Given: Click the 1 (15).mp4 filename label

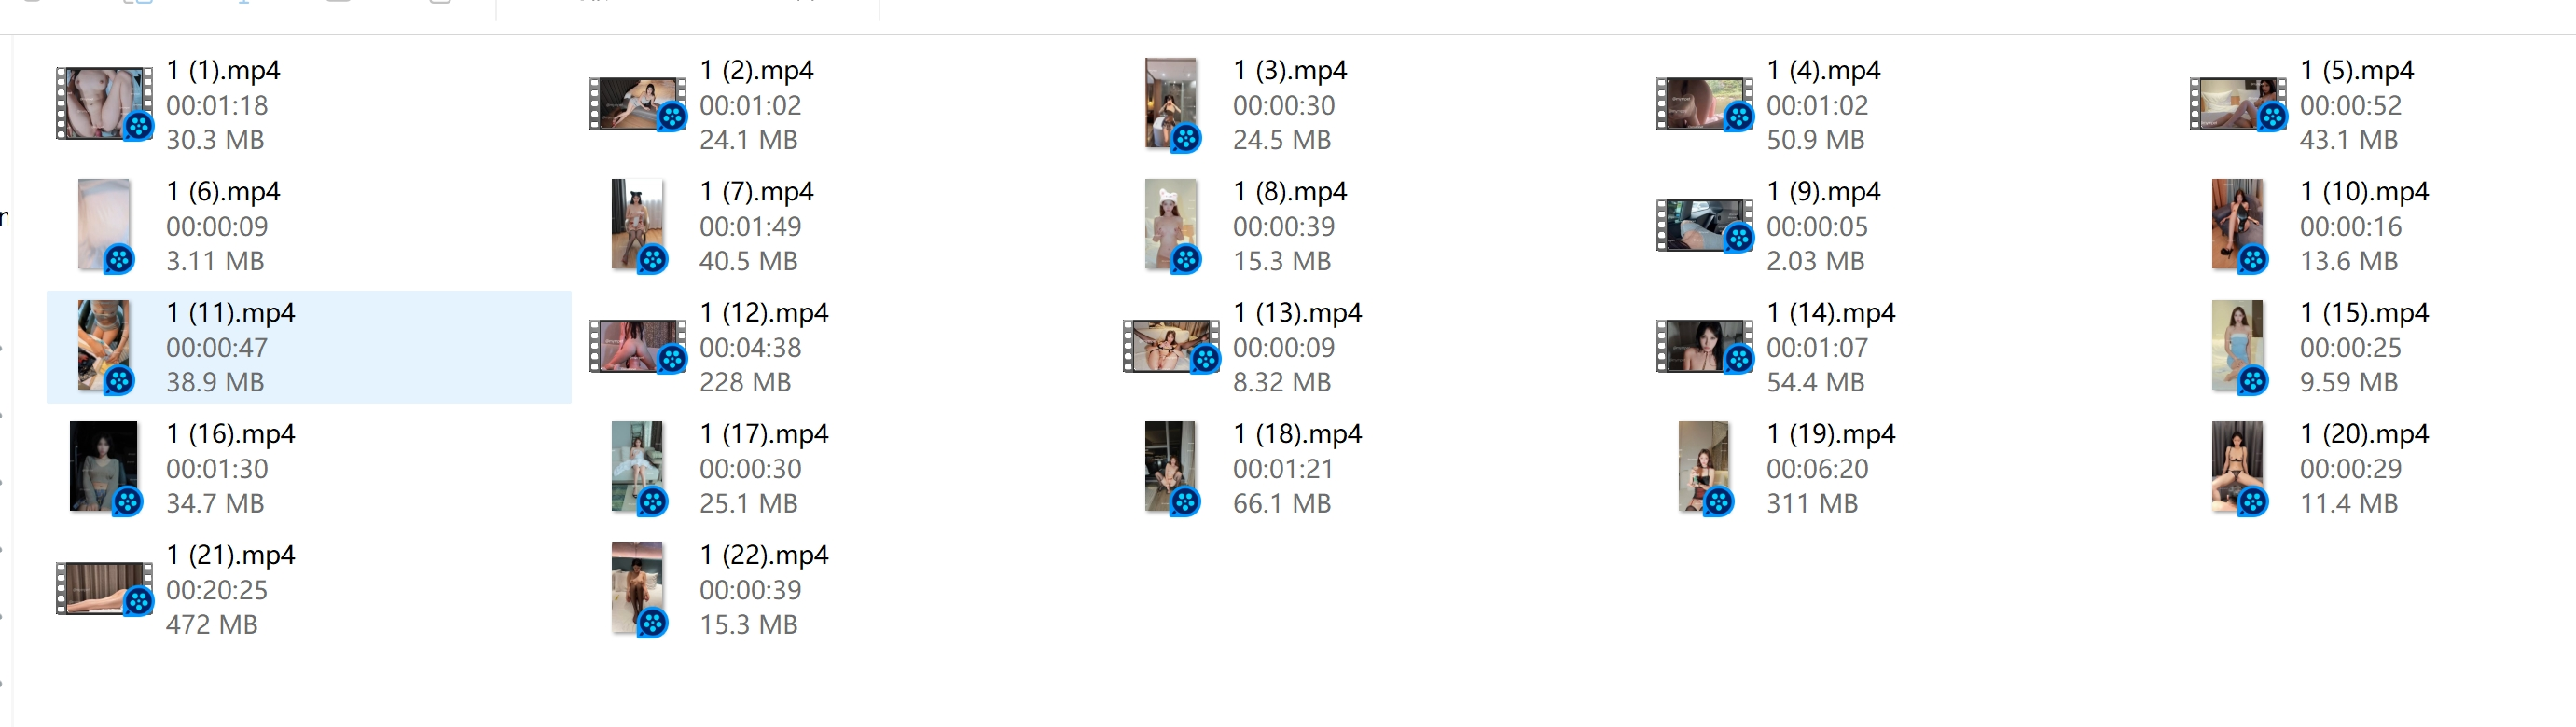Looking at the screenshot, I should pos(2364,312).
